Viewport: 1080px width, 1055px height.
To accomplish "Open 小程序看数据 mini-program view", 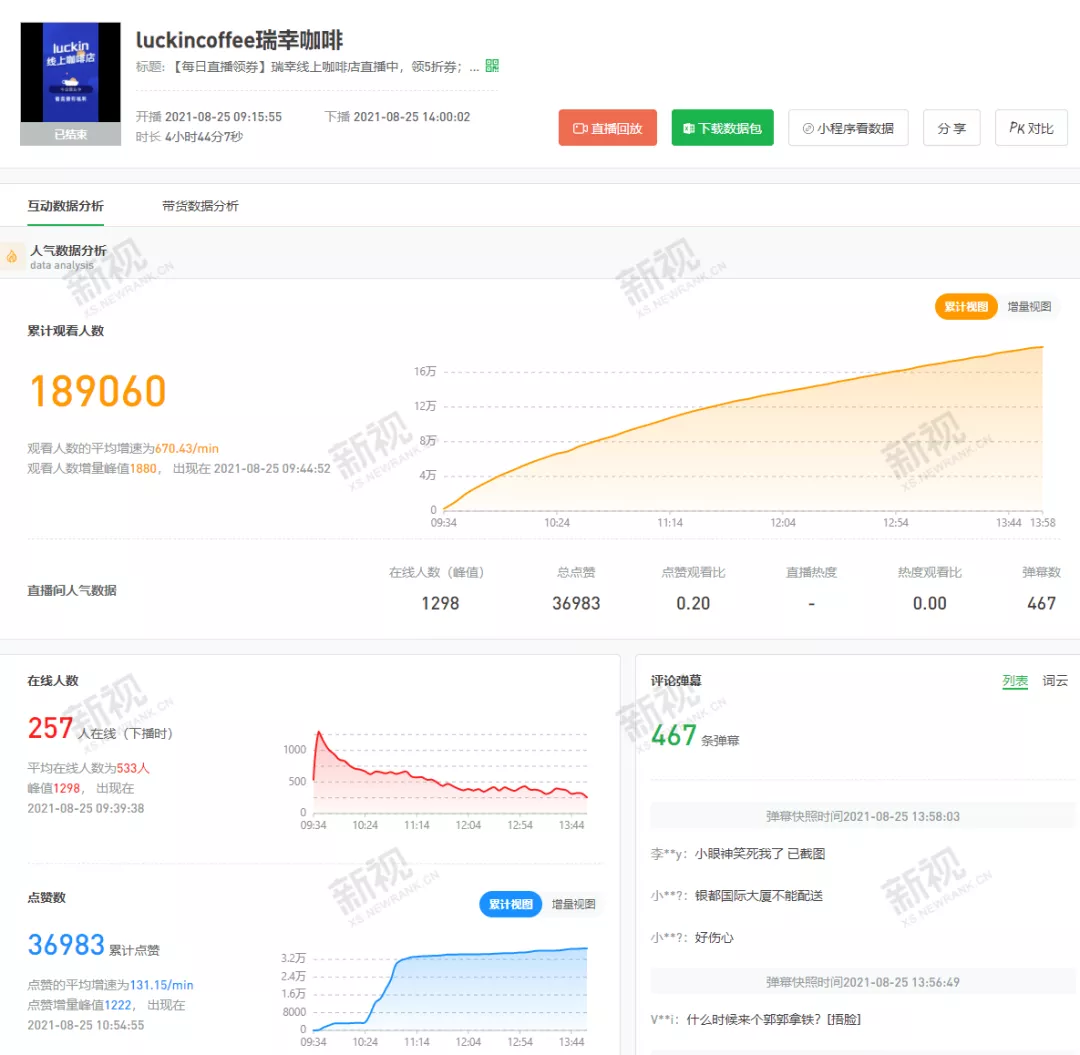I will 848,128.
